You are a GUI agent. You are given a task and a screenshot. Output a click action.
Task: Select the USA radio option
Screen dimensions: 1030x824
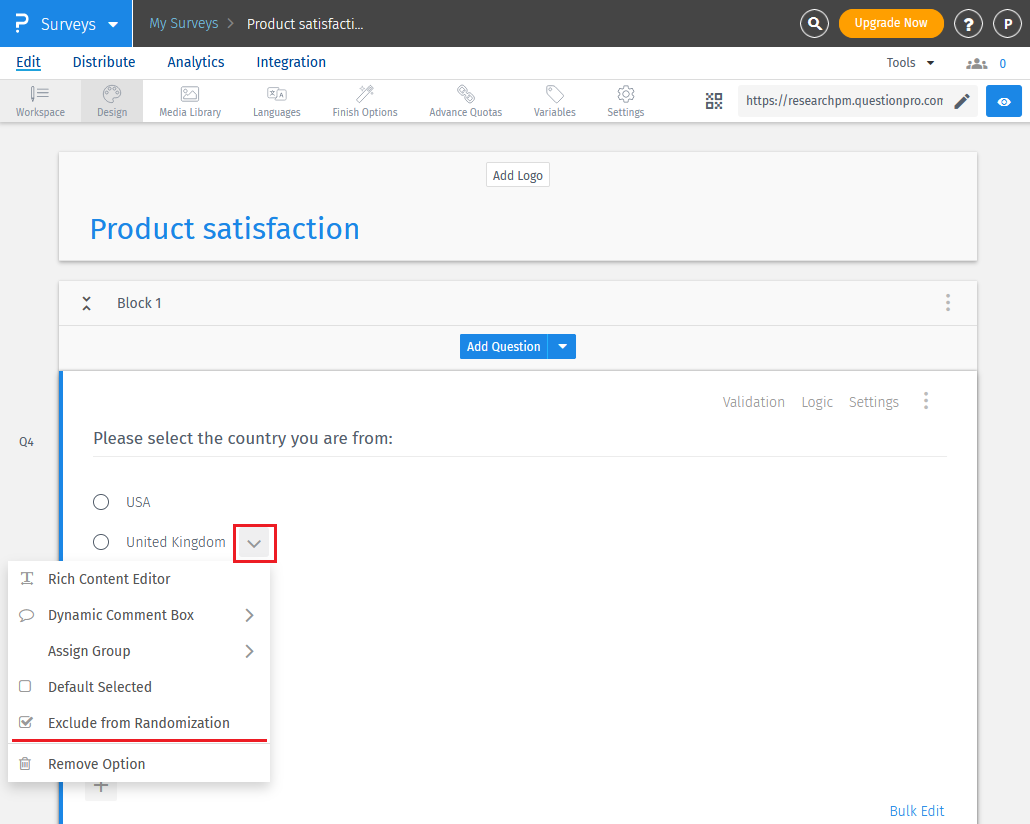(101, 502)
